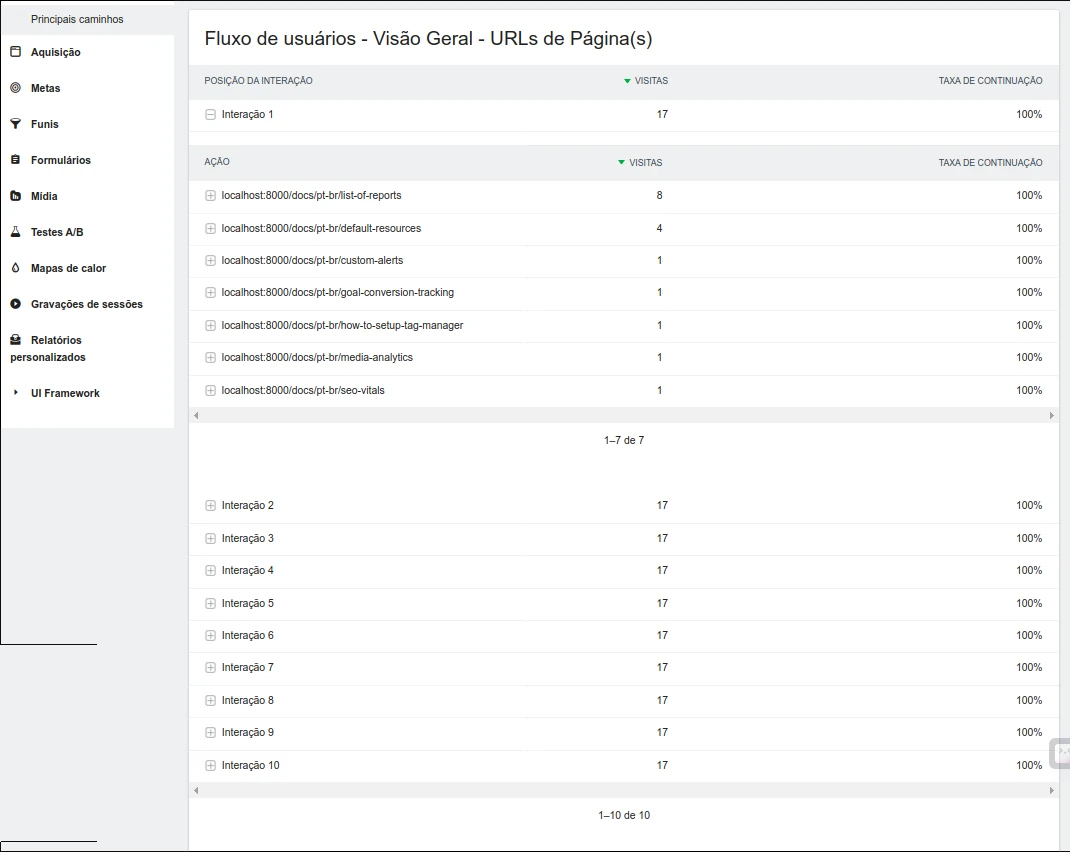Click the Gravações de sessões play icon

coord(15,304)
